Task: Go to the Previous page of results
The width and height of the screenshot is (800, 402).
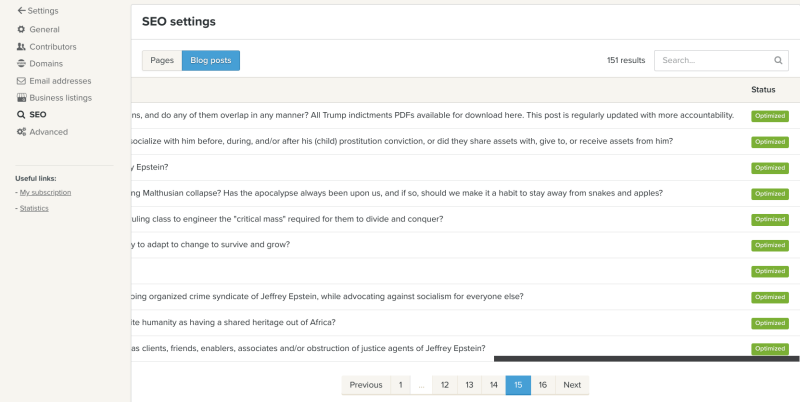Action: [x=365, y=385]
